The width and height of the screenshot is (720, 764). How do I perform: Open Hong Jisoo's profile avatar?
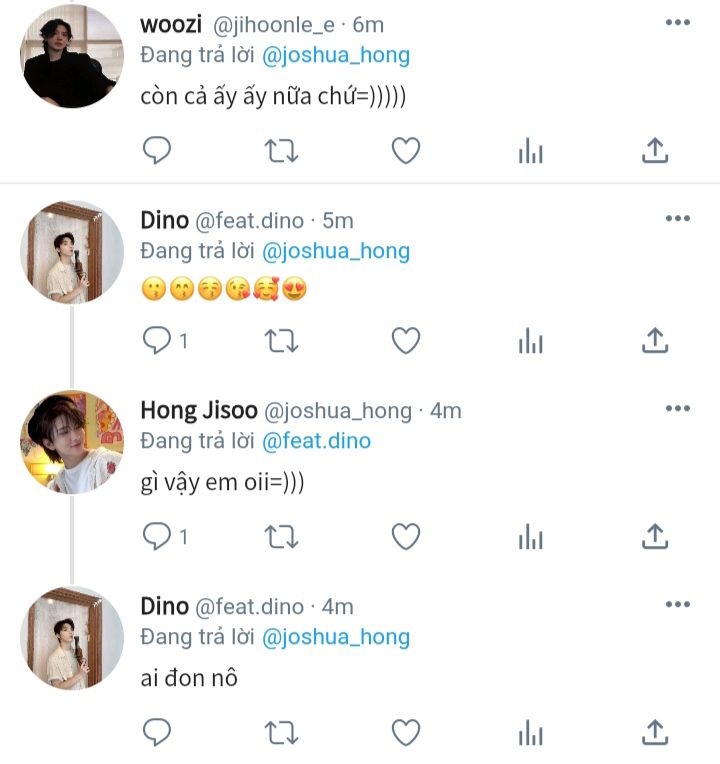point(72,442)
